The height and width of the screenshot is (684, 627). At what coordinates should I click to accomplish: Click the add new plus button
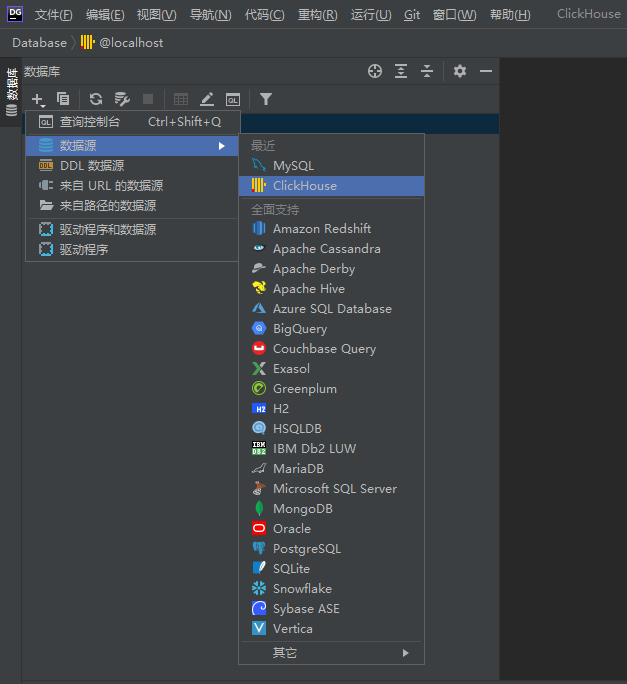point(38,99)
